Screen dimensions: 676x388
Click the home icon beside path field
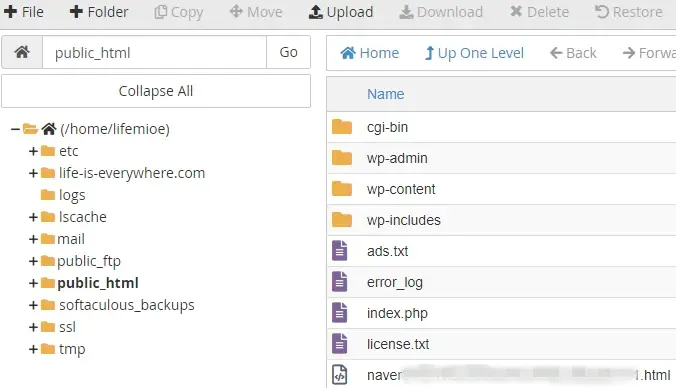point(22,52)
